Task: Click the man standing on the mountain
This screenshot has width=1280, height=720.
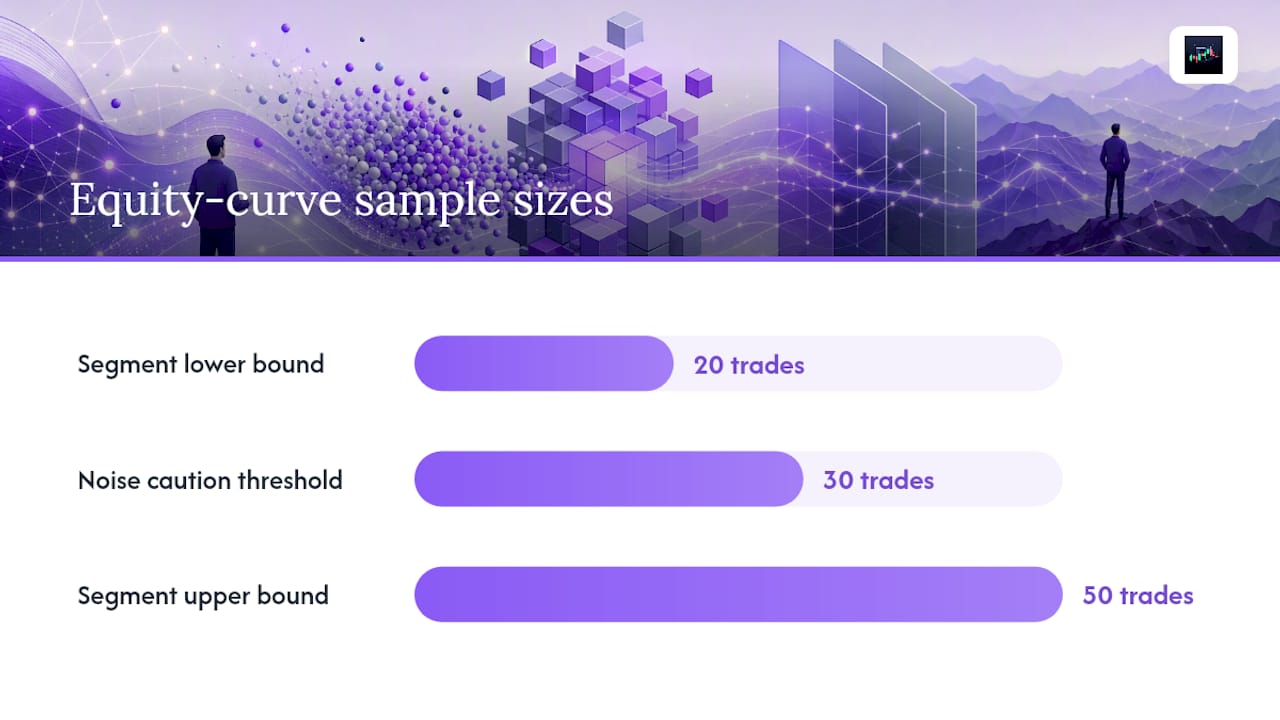Action: click(1115, 171)
